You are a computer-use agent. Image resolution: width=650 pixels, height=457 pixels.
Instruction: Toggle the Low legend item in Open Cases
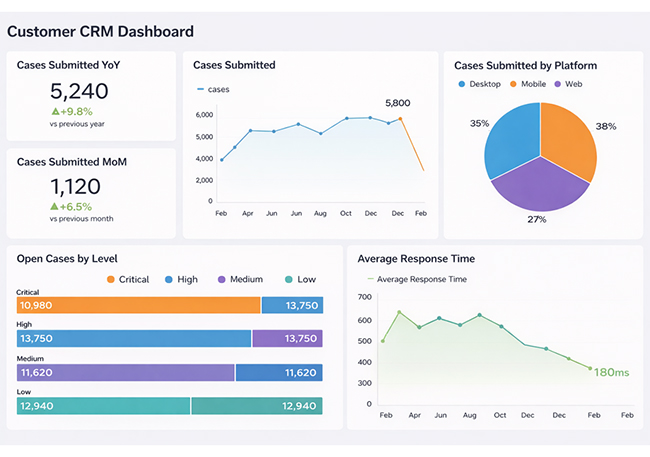301,280
